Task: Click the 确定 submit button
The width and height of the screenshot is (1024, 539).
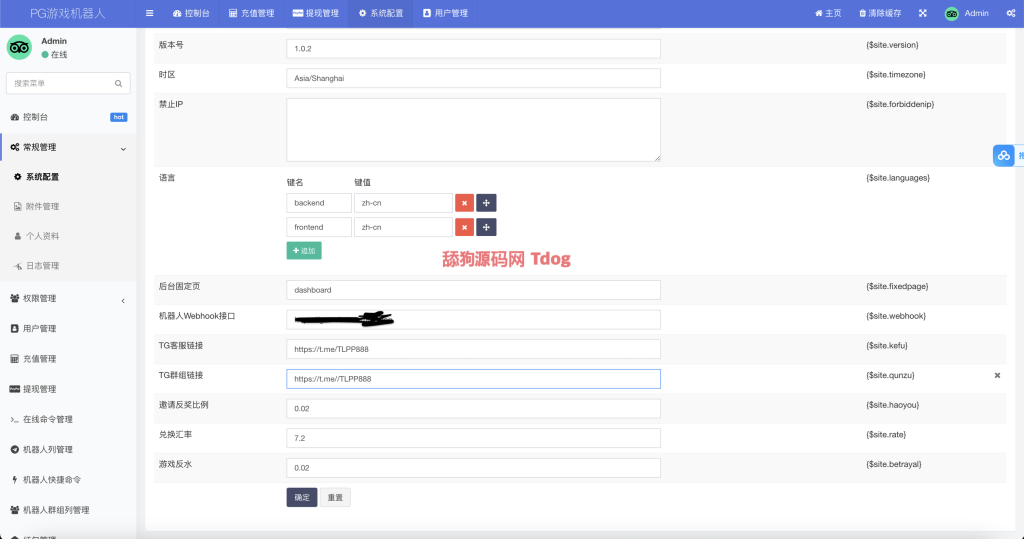Action: (x=301, y=497)
